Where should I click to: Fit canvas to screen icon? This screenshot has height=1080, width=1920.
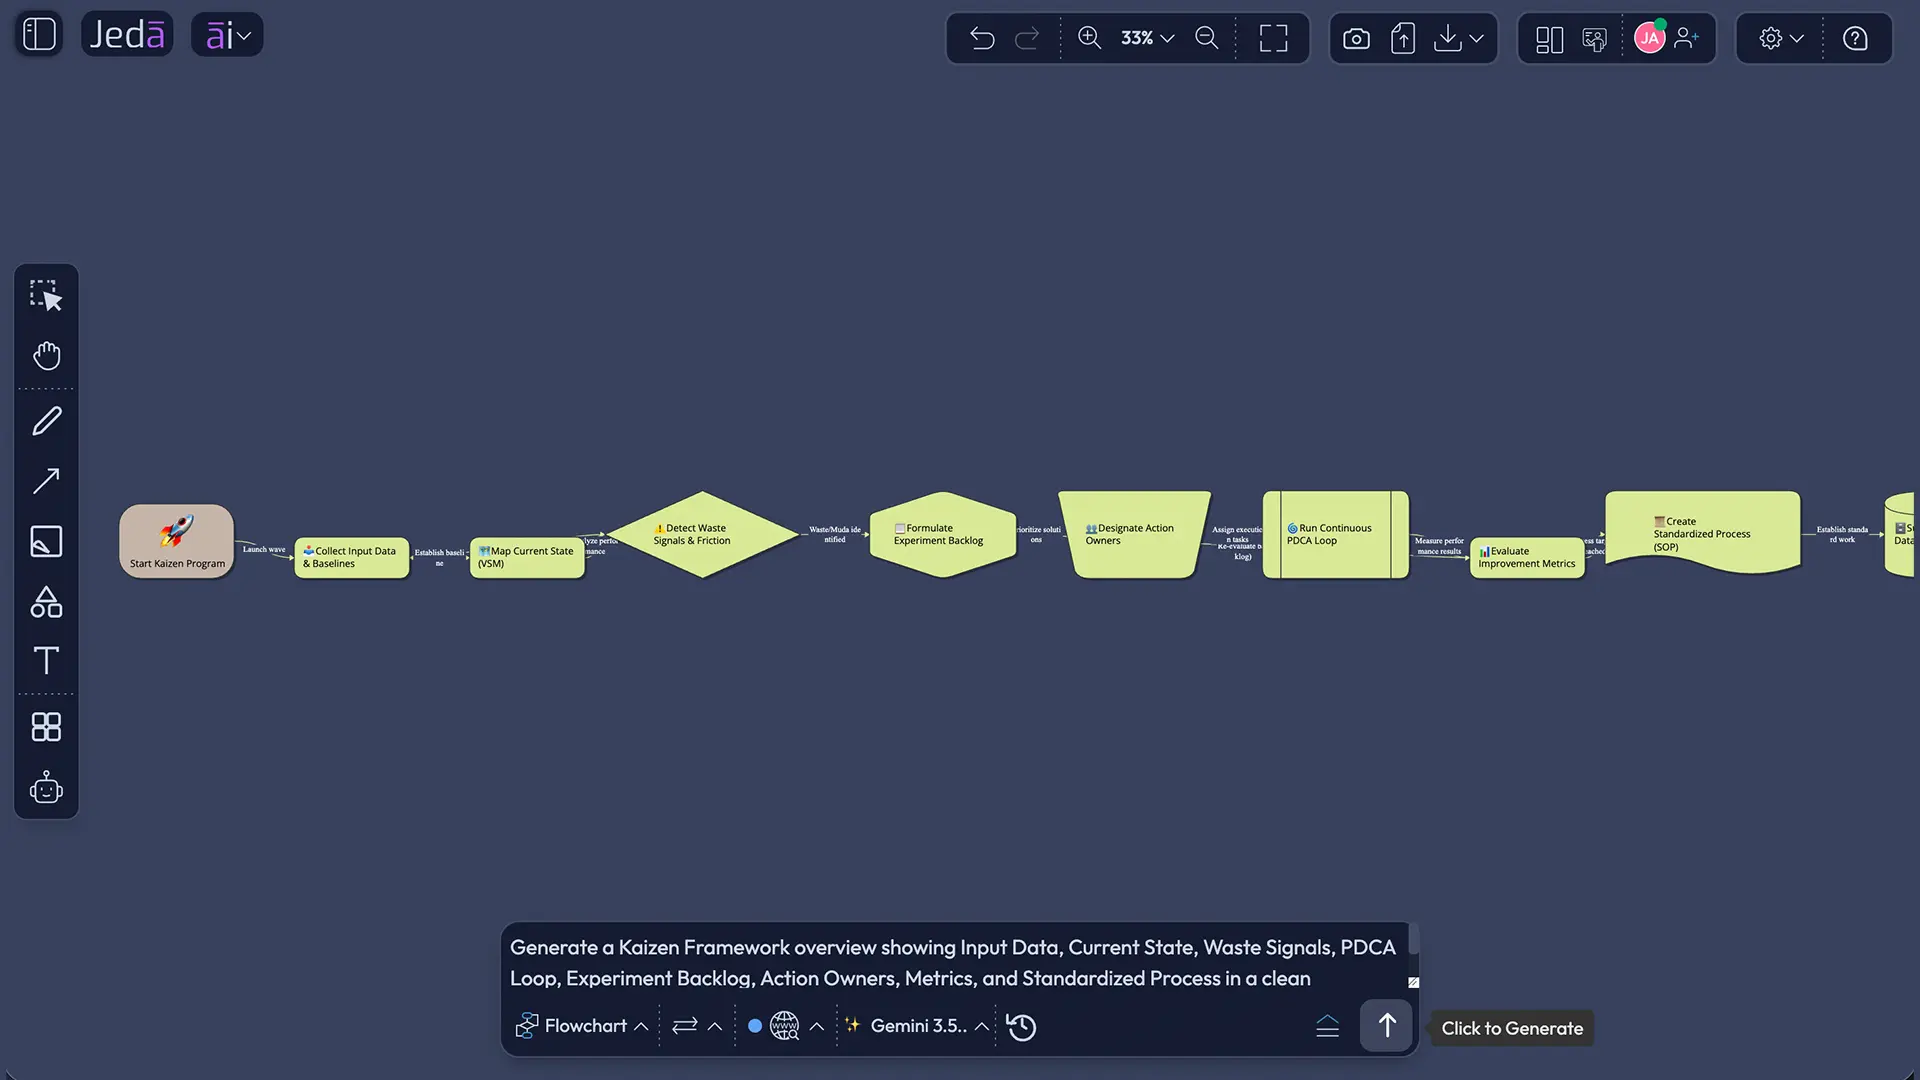(x=1273, y=38)
